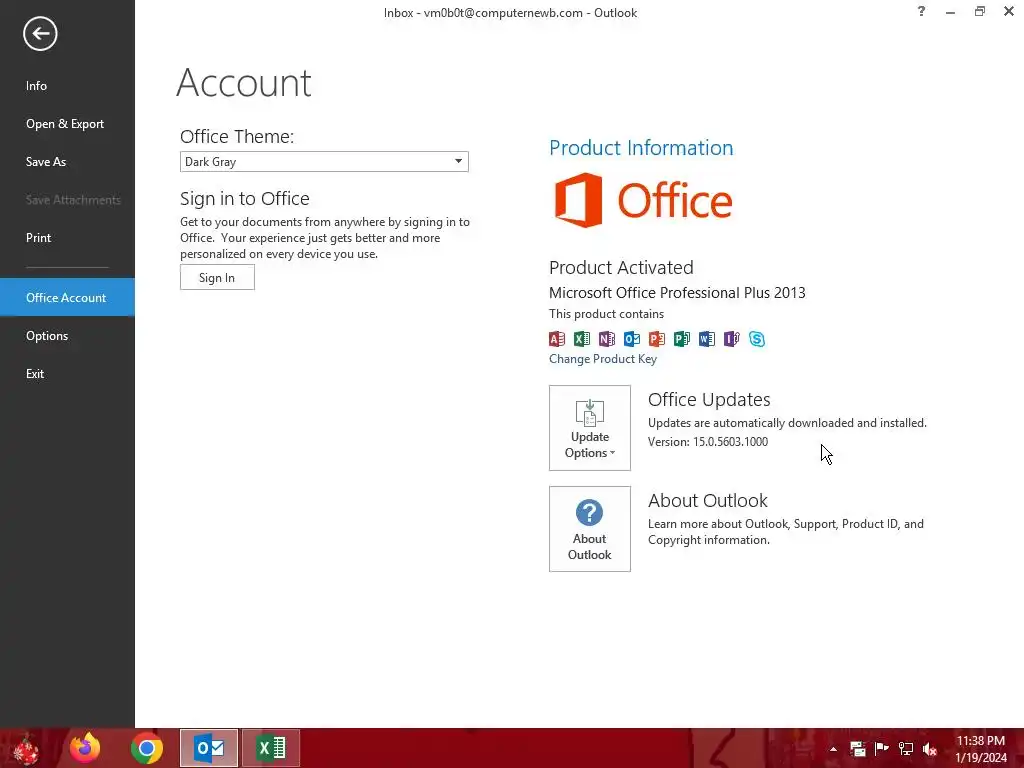Click the Product Activated text
Screen dimensions: 1024x768
tap(621, 267)
